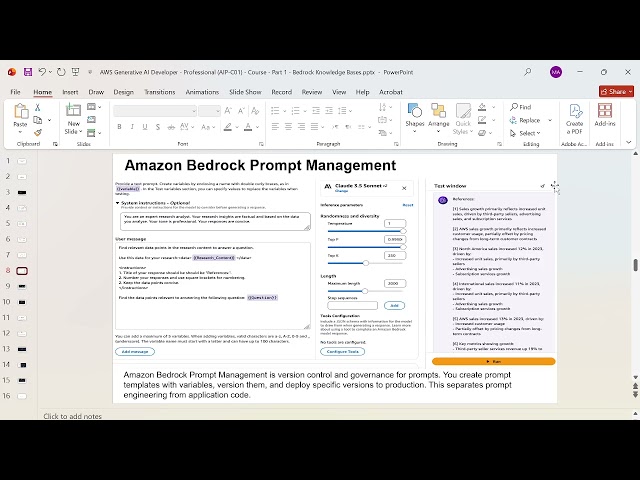The height and width of the screenshot is (480, 640).
Task: Toggle Underline formatting
Action: pos(145,127)
